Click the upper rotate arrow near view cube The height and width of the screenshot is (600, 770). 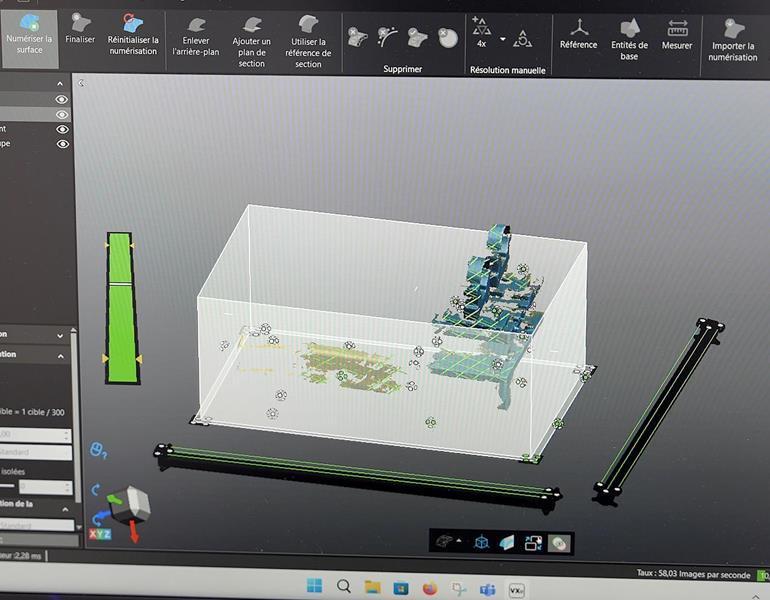(96, 490)
